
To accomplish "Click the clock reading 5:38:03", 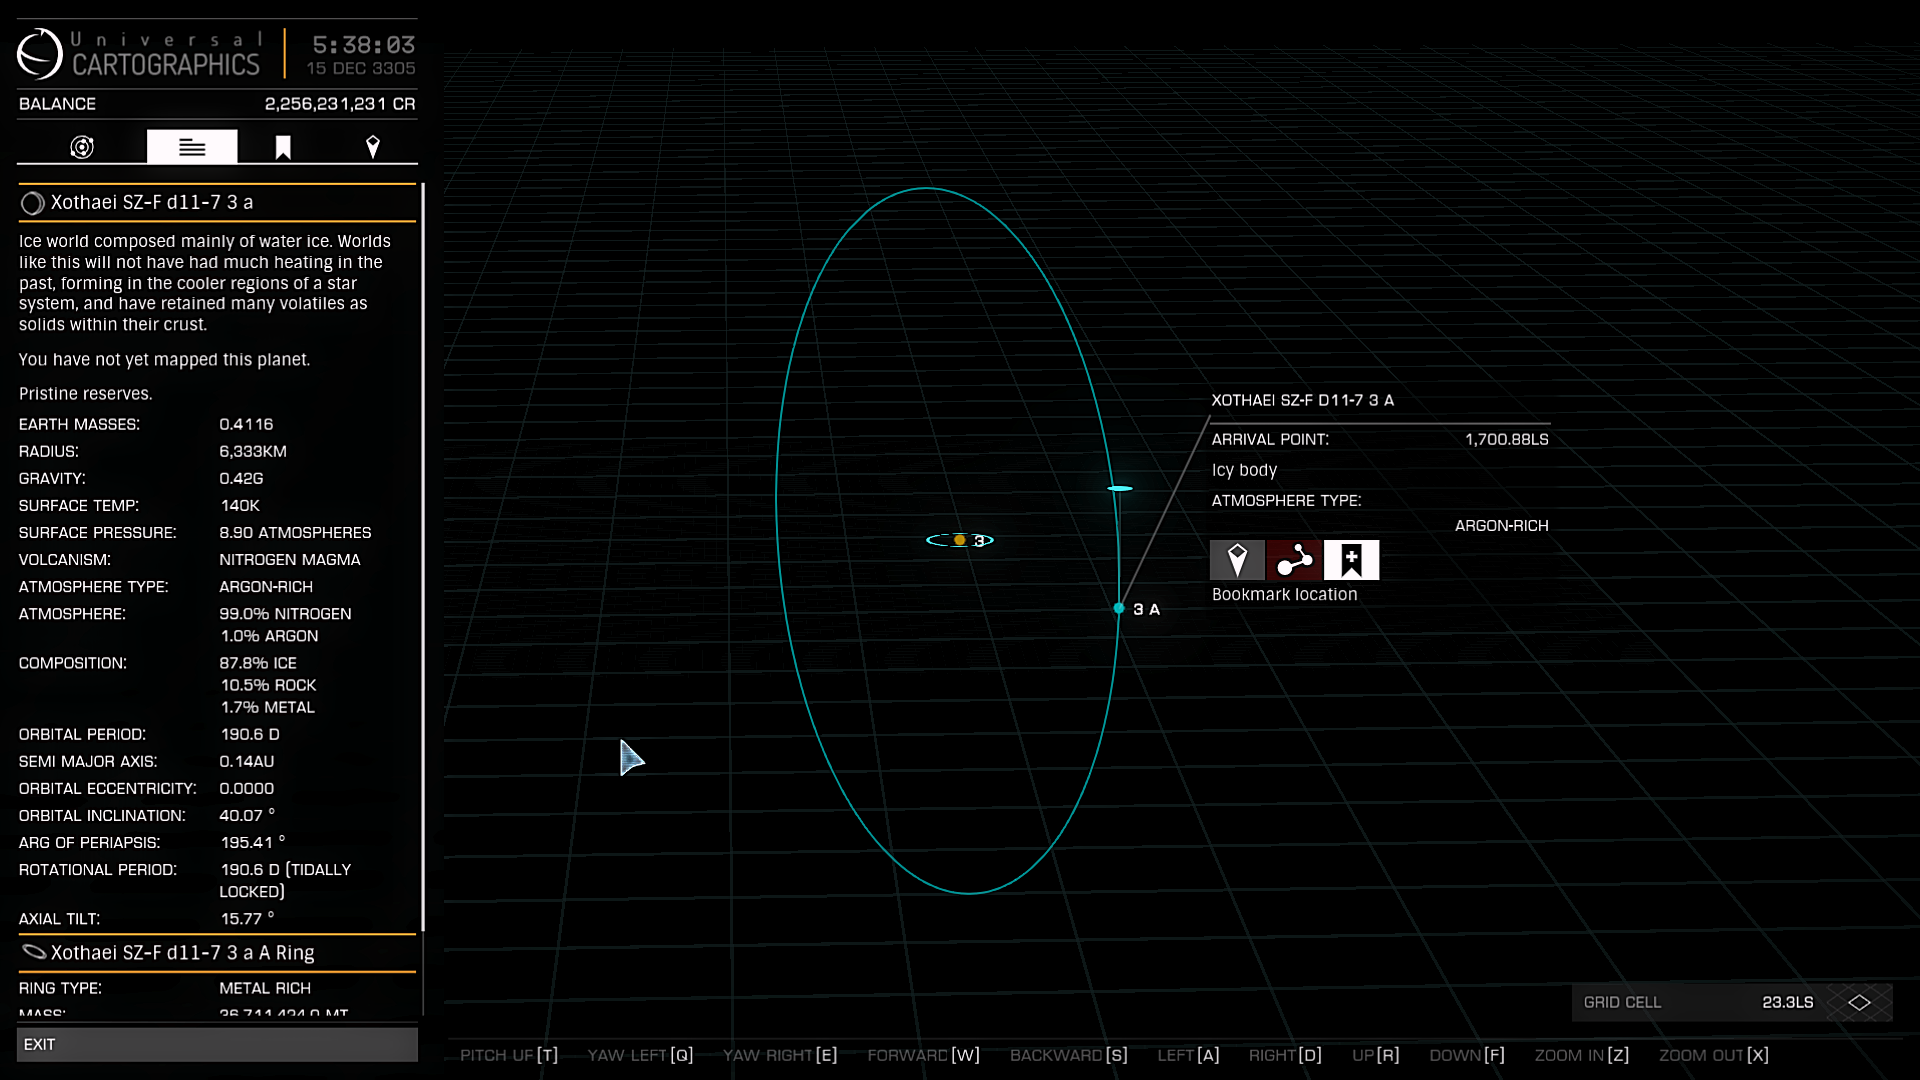I will 364,45.
